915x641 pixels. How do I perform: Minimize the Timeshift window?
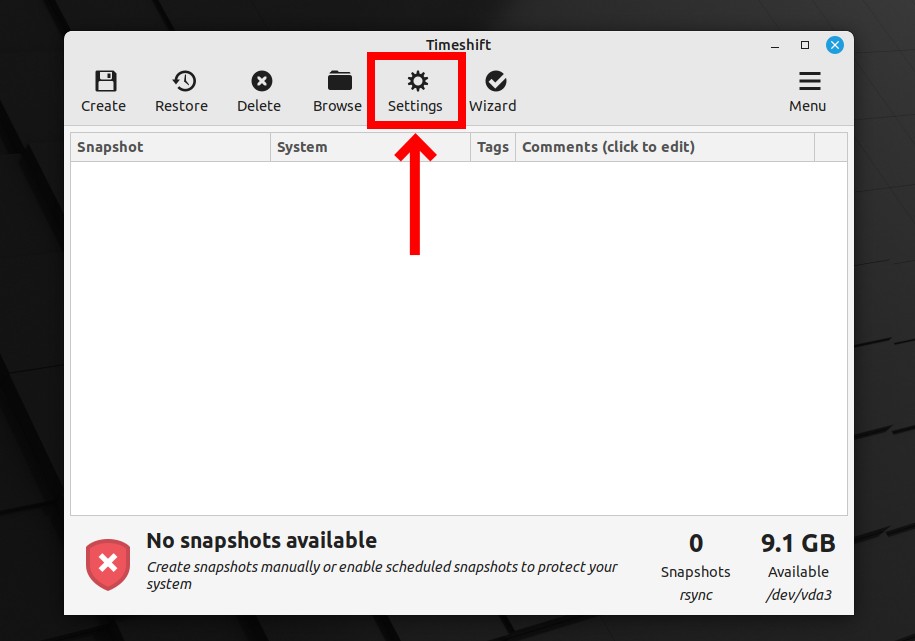coord(775,46)
